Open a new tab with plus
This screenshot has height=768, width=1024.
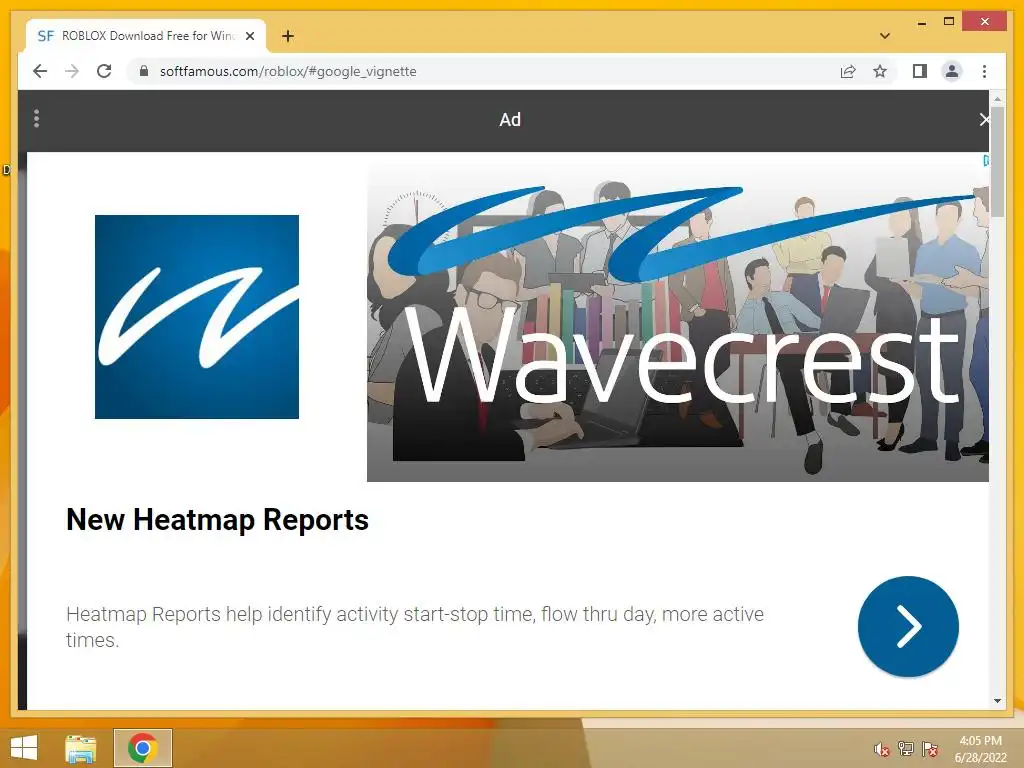click(x=287, y=36)
